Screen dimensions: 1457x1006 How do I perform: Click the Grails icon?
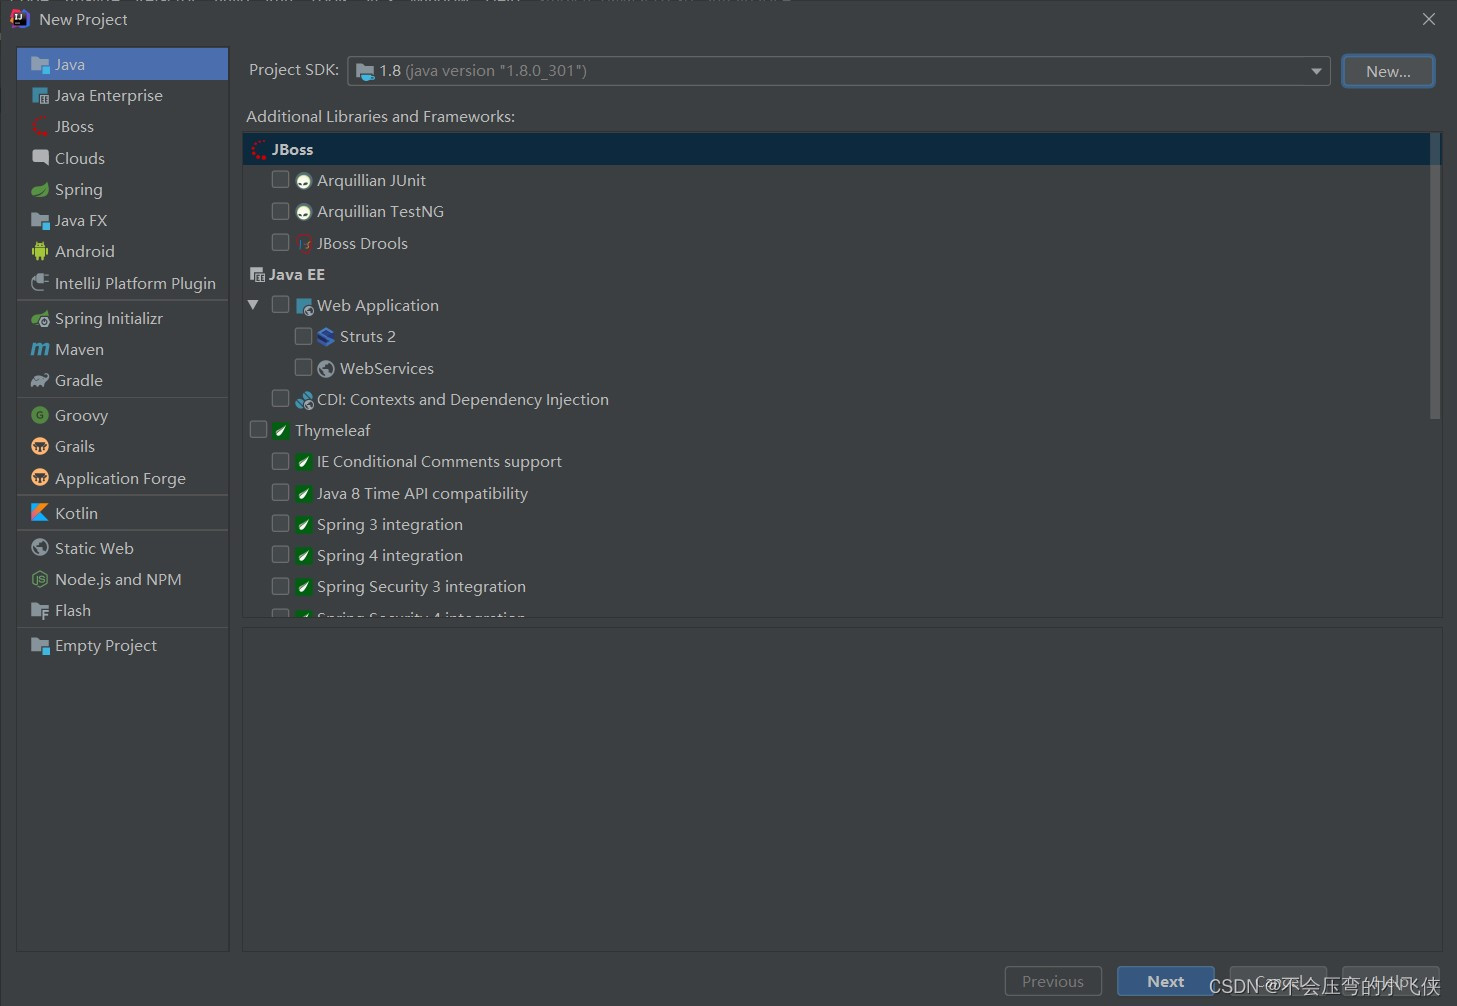(x=40, y=447)
